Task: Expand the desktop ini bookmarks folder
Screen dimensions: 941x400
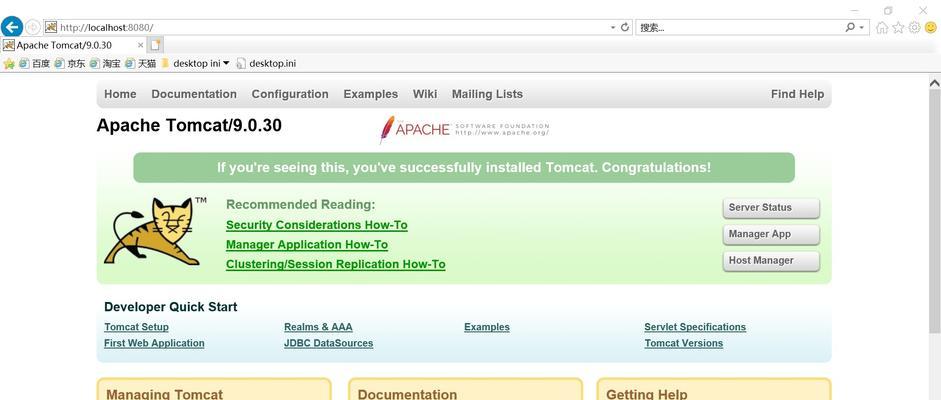Action: [x=195, y=64]
